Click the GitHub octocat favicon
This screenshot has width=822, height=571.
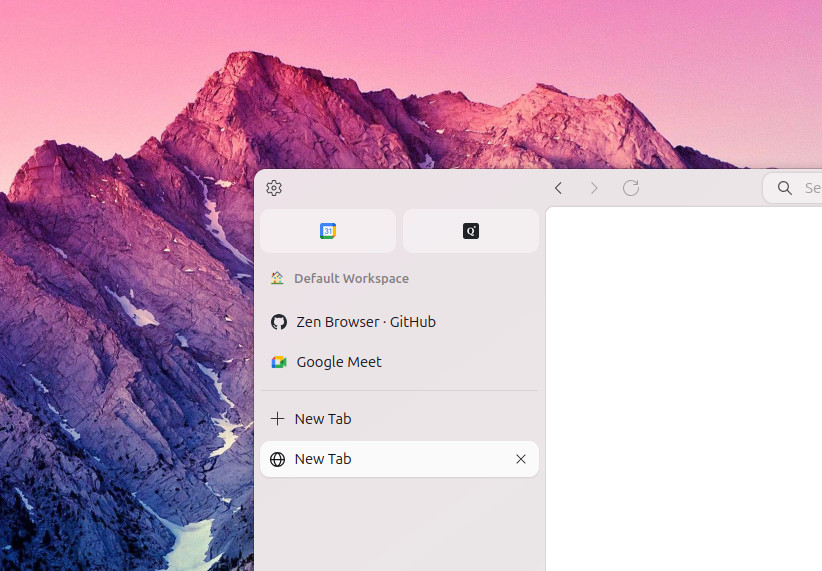(x=279, y=322)
